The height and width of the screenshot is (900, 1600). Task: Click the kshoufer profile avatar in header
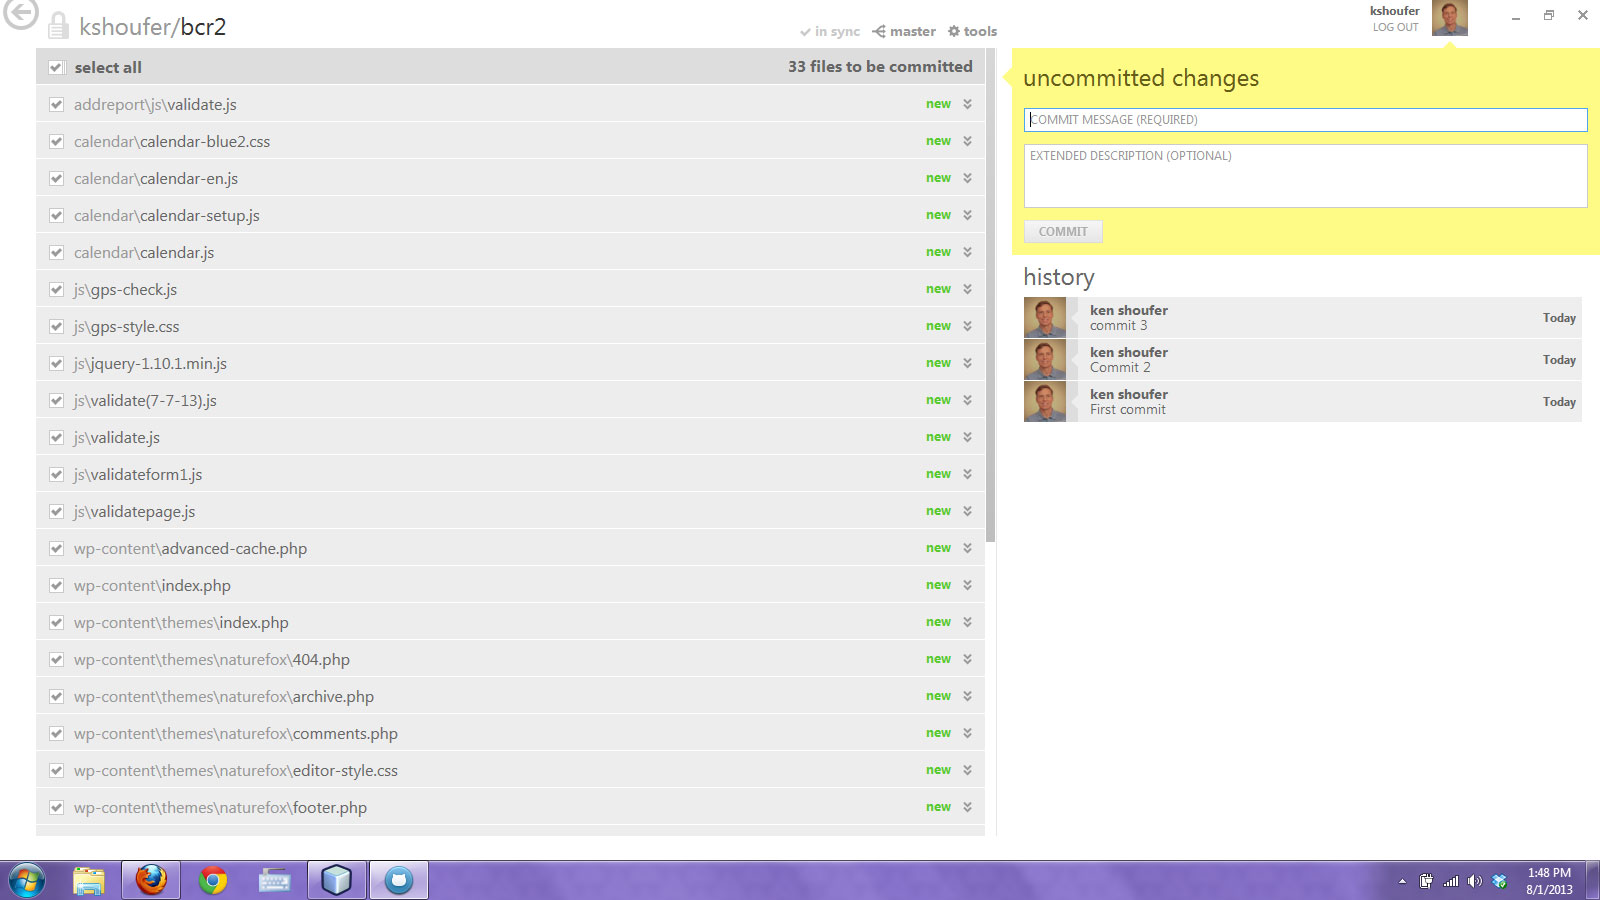1449,18
